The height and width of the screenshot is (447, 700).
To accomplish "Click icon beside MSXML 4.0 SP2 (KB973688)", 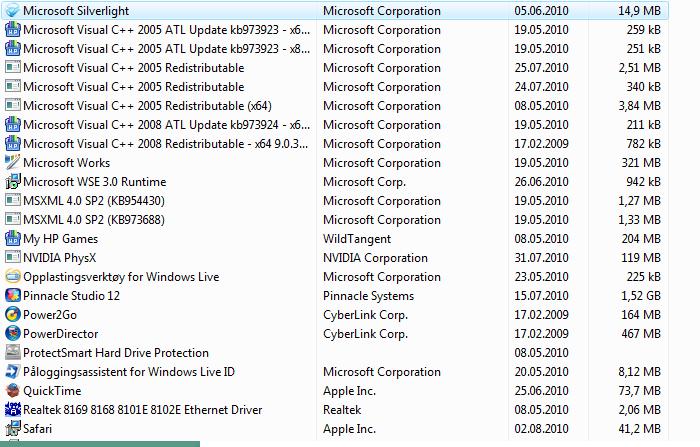I will point(13,220).
